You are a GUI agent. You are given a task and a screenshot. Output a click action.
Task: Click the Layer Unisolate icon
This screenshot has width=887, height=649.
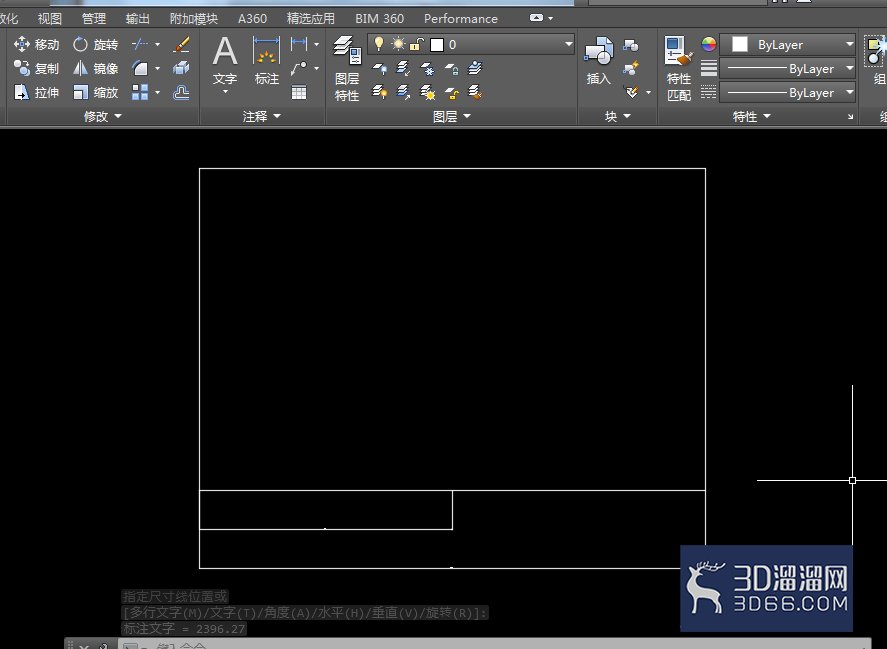[x=403, y=92]
